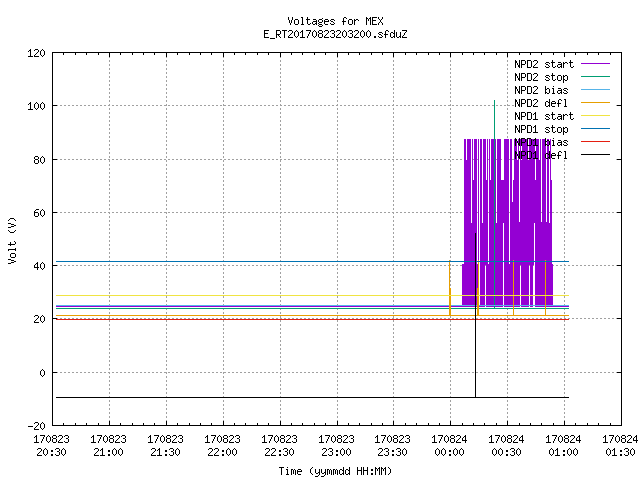Click the y-axis tick value 60
640x480 pixels.
[x=39, y=213]
